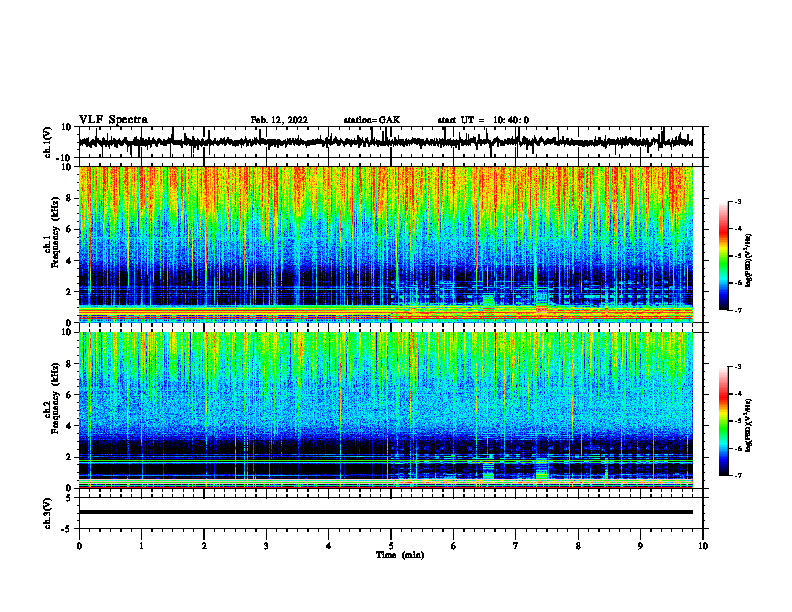Image resolution: width=792 pixels, height=612 pixels.
Task: Click time axis tick label "9"
Action: click(640, 546)
